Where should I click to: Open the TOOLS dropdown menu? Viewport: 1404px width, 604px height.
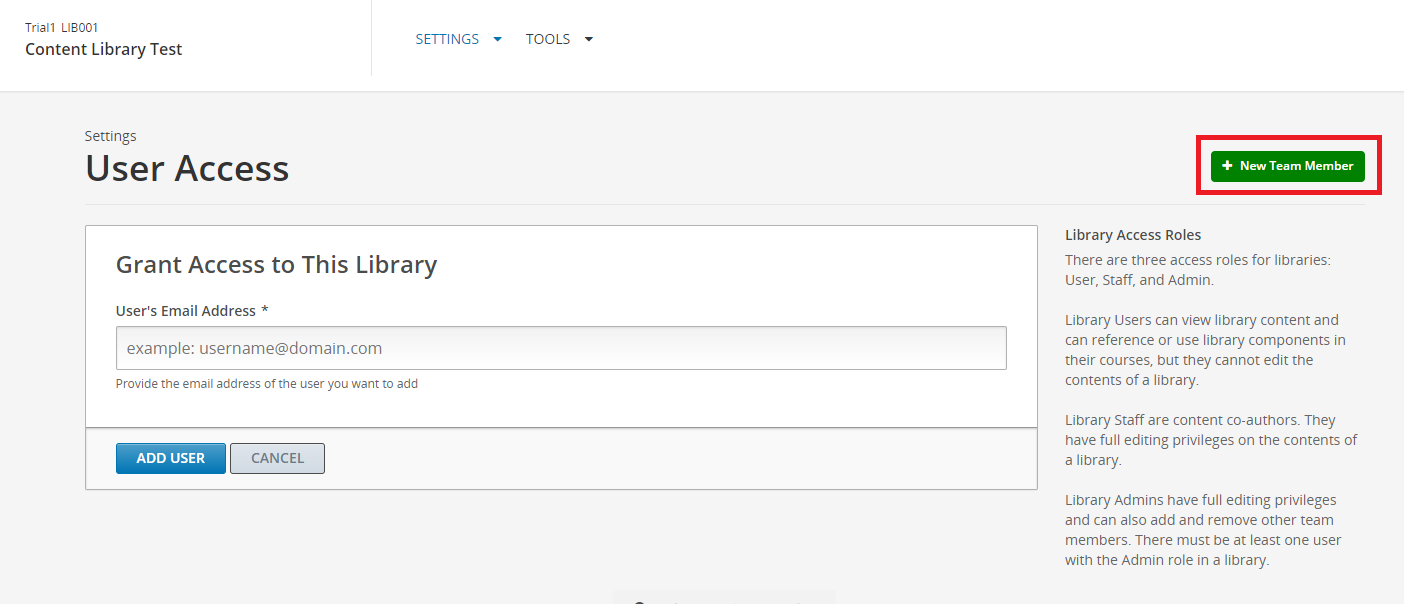click(x=548, y=39)
